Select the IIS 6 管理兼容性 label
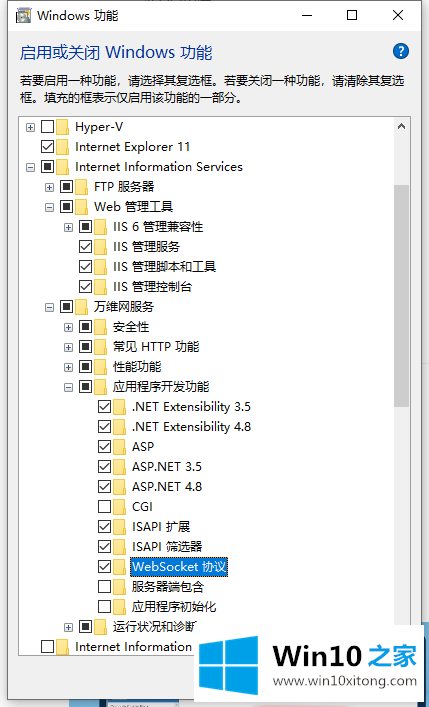The height and width of the screenshot is (707, 429). [158, 226]
